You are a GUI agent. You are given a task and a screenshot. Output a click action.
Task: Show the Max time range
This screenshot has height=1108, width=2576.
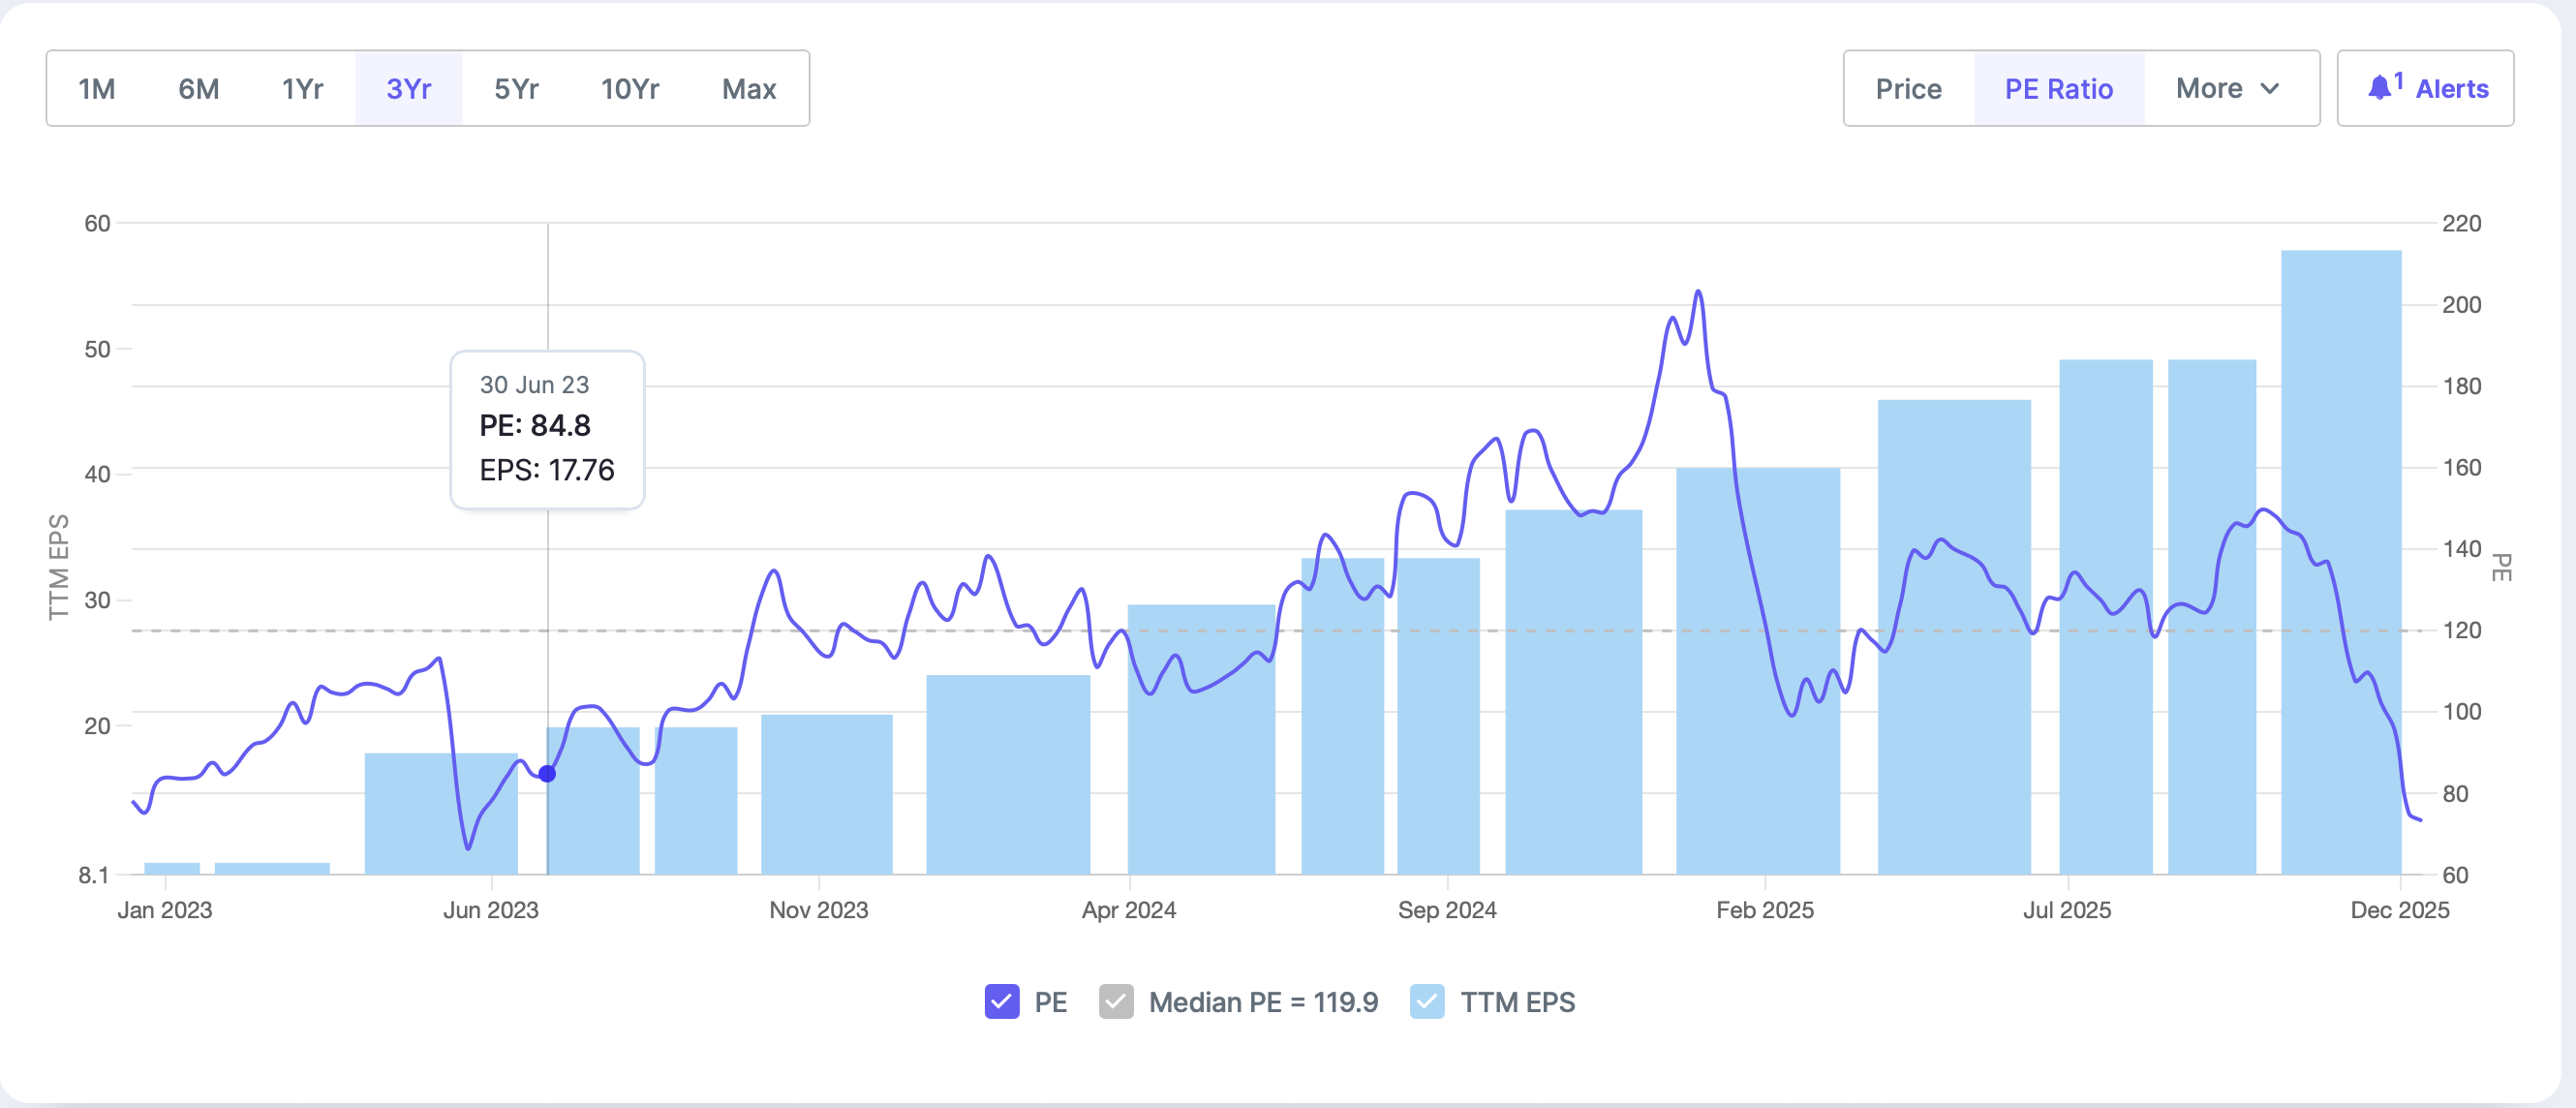[749, 89]
